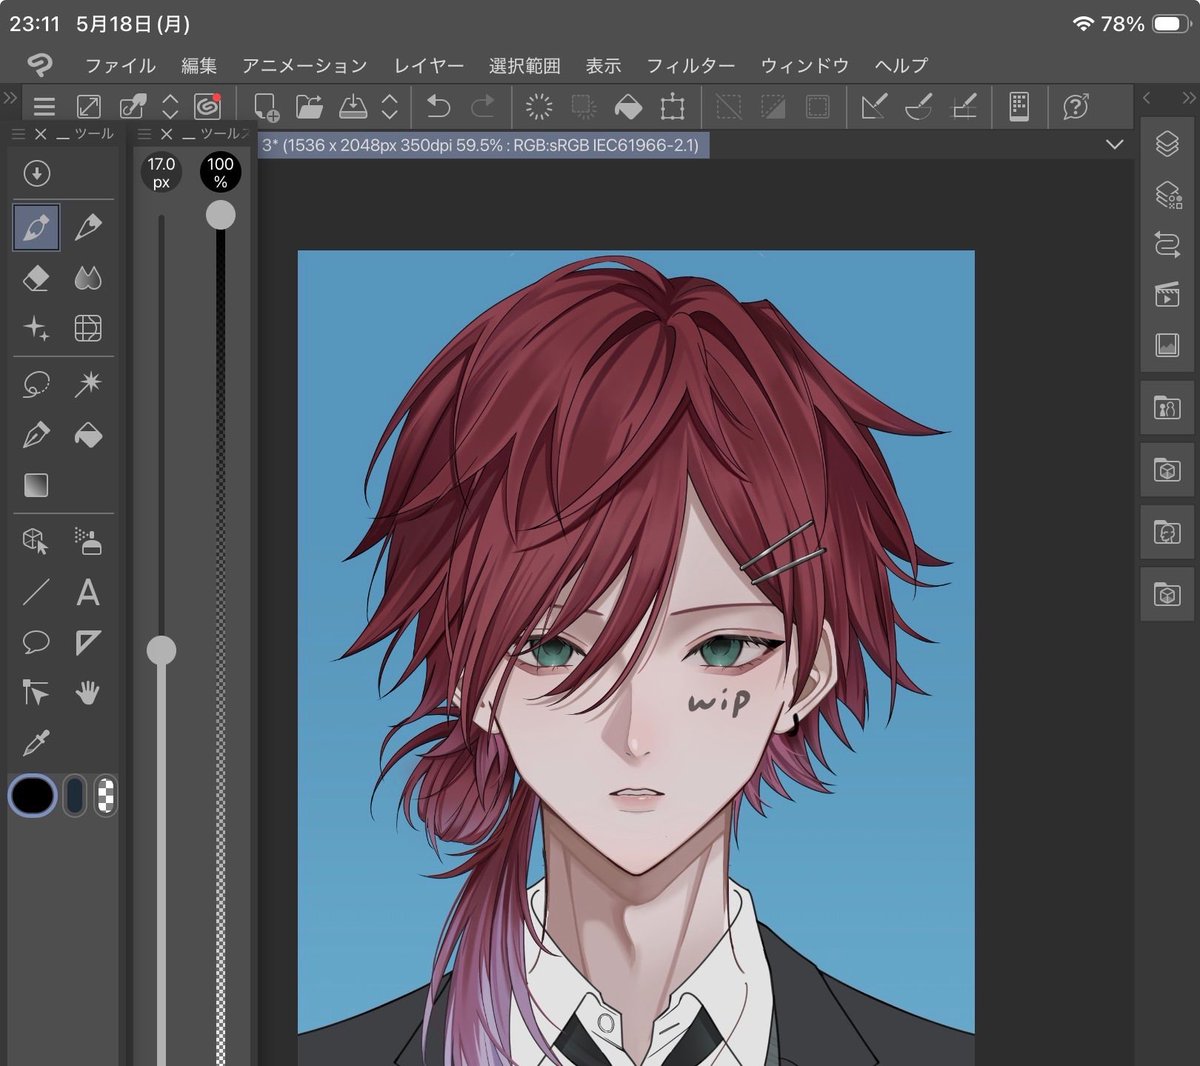Select the Blend (color mixing) tool
1200x1066 pixels.
coord(88,277)
